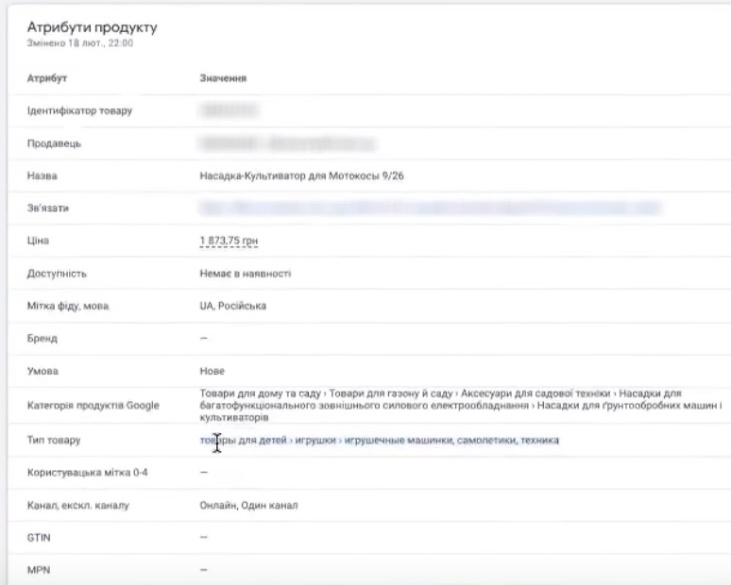
Task: Click the Значення column header
Action: point(223,77)
